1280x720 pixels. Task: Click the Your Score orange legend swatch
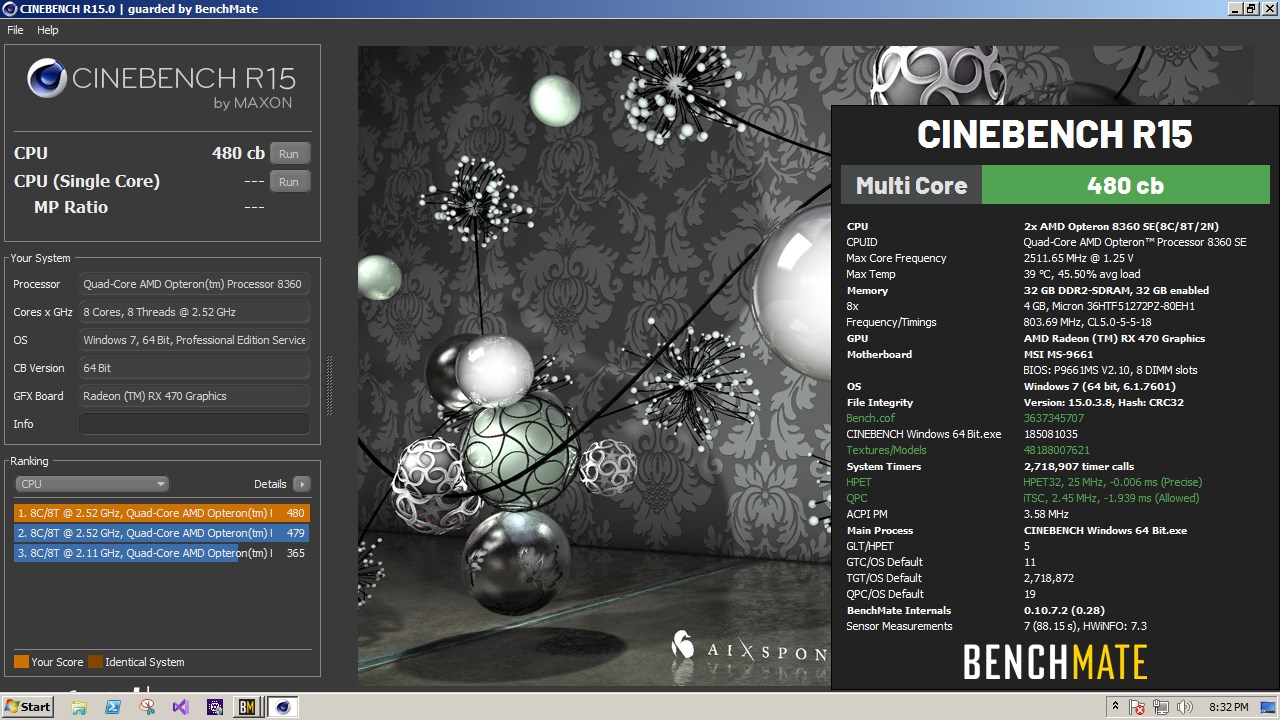click(21, 662)
